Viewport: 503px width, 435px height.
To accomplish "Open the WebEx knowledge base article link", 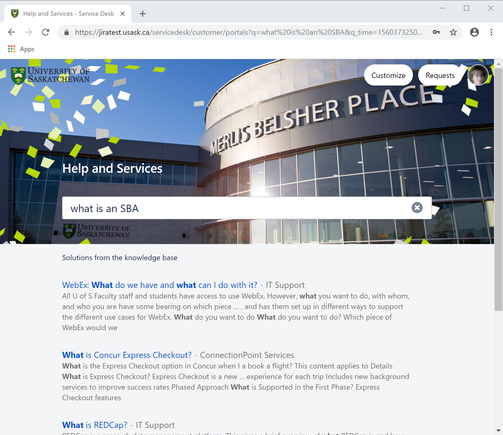I will coord(160,285).
